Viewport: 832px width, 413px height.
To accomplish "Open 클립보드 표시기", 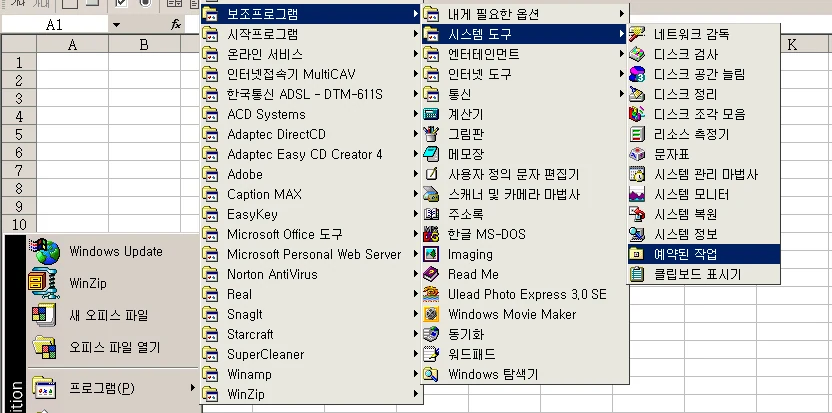I will [704, 274].
